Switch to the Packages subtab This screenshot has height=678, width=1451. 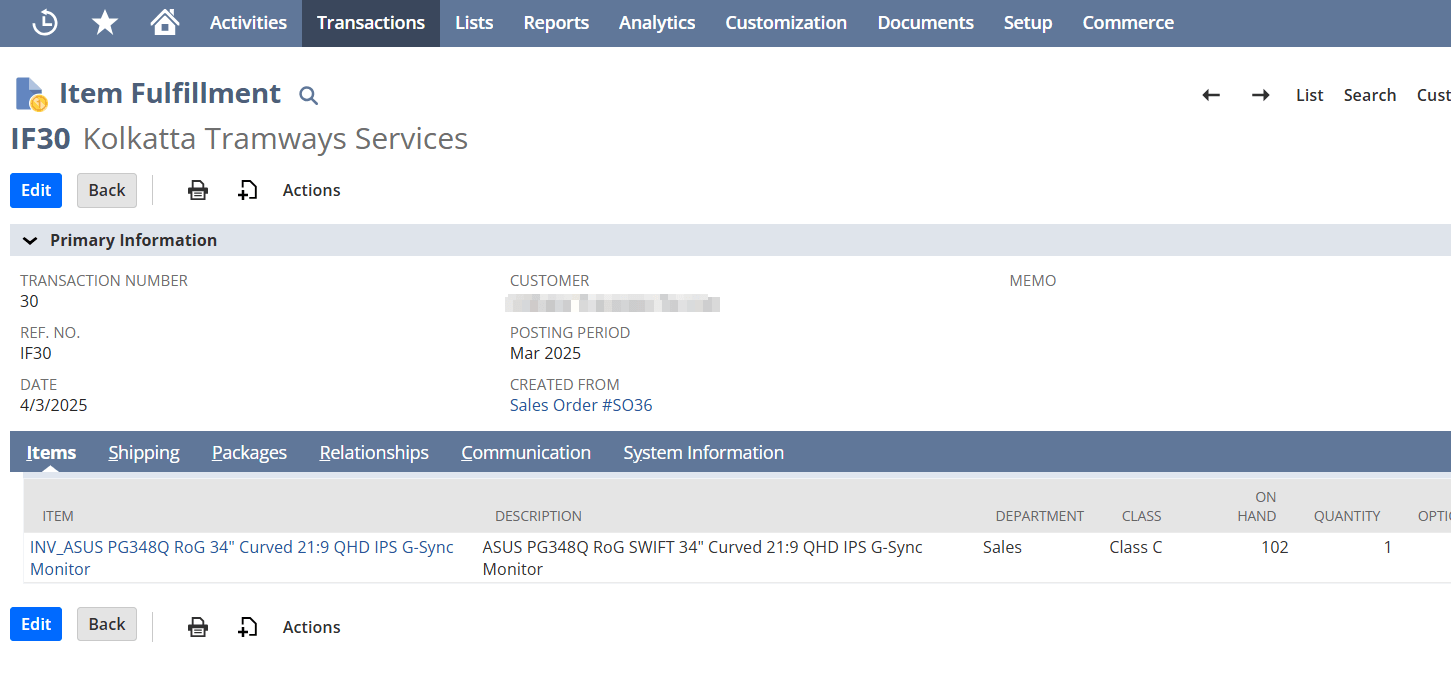(249, 452)
